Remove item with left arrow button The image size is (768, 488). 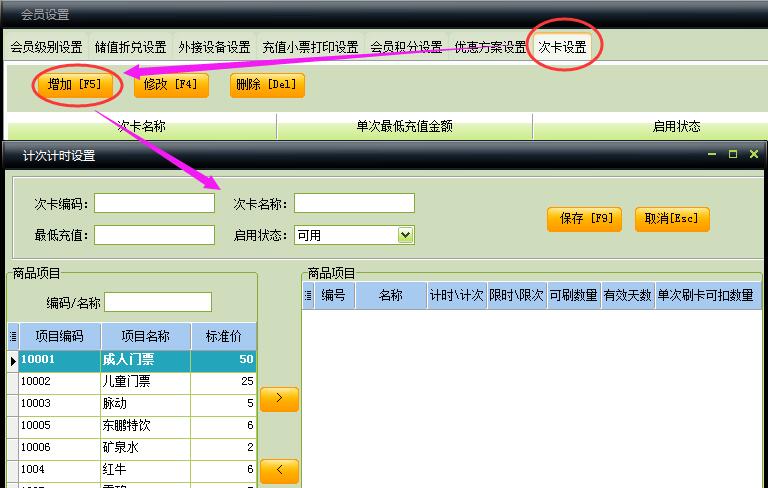pos(279,471)
